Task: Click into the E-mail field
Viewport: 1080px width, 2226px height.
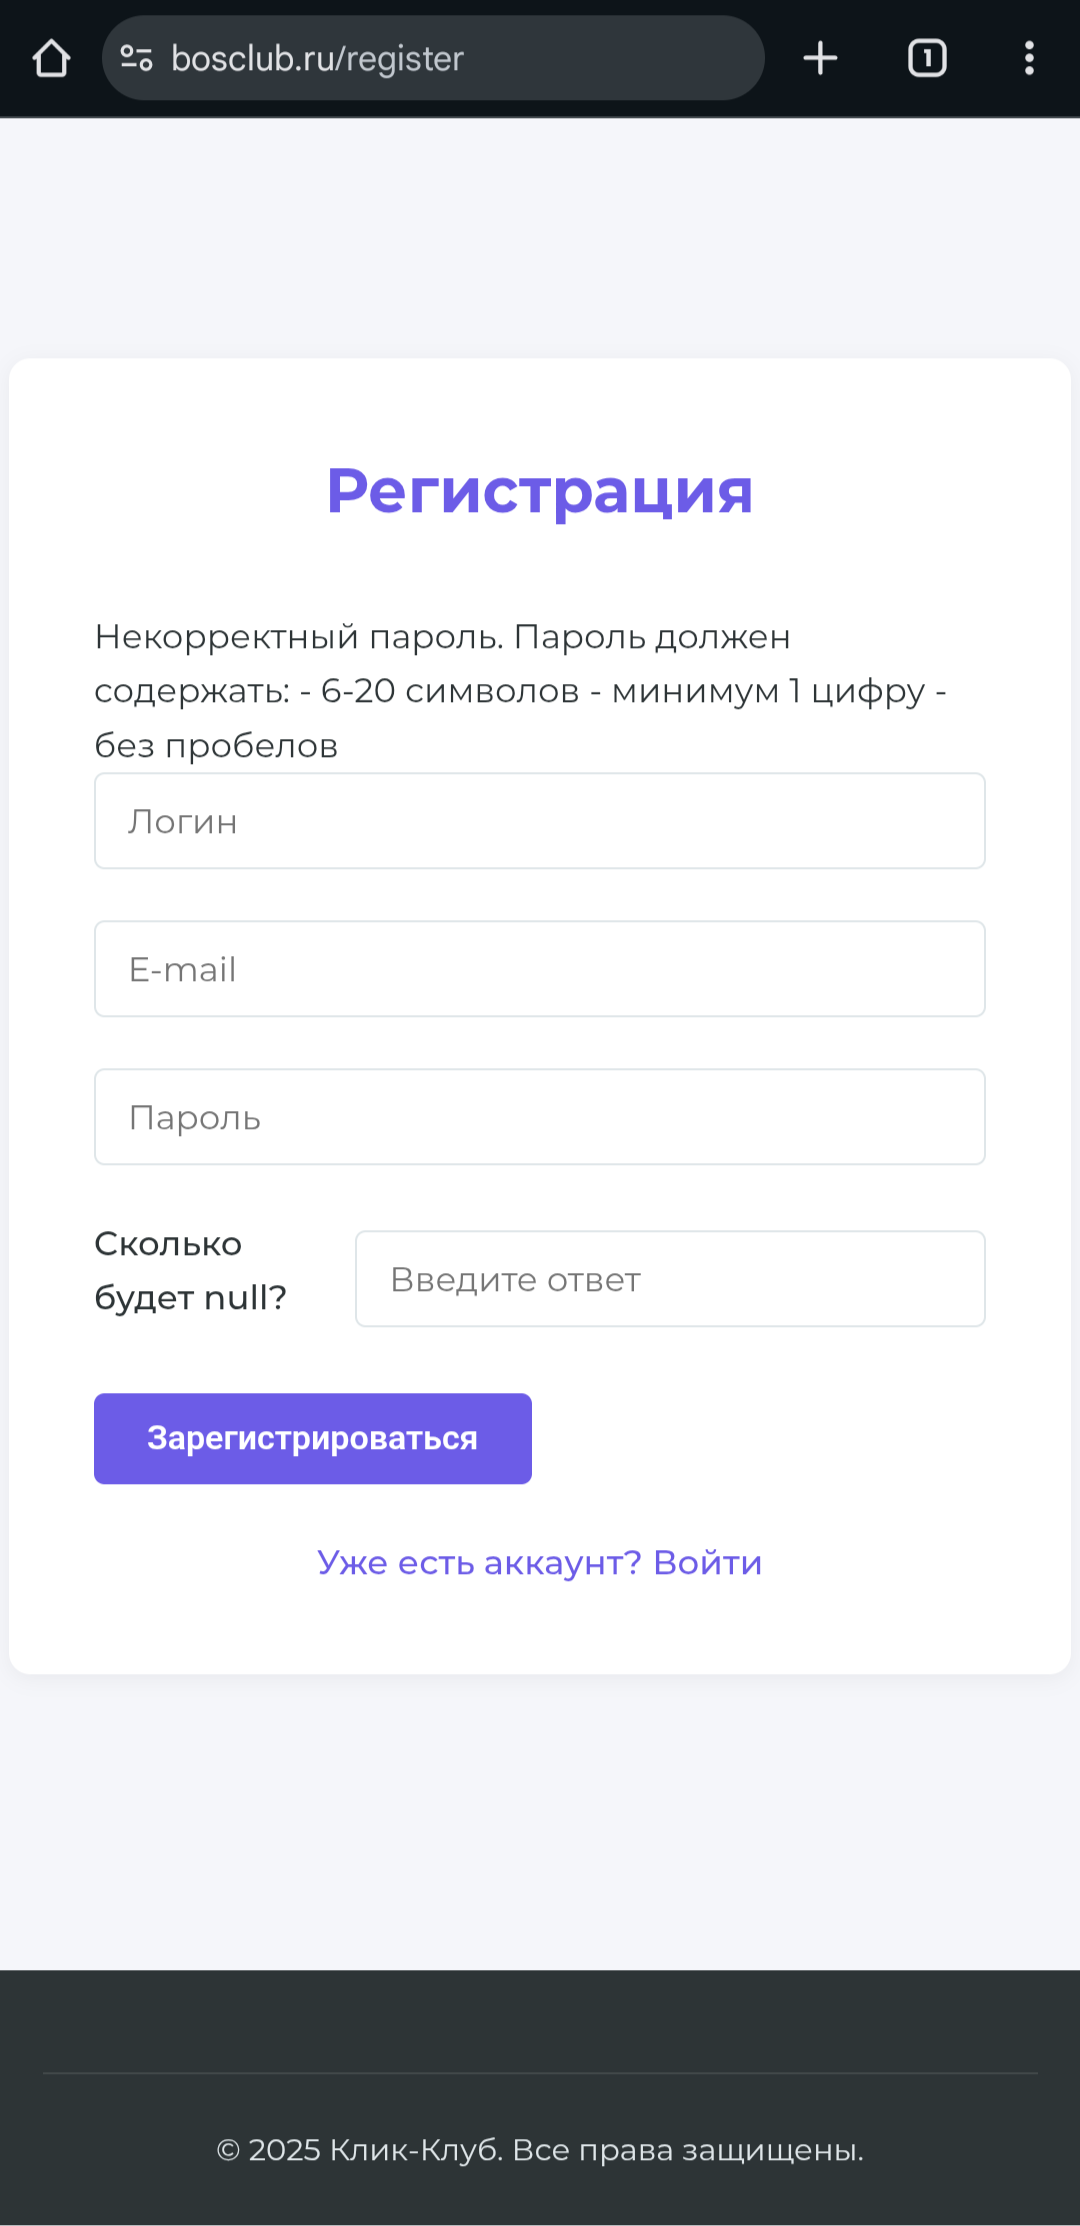Action: click(x=540, y=969)
